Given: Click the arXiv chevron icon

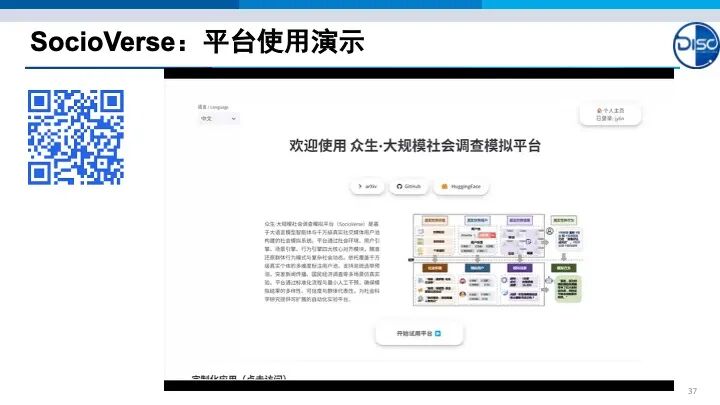Looking at the screenshot, I should click(x=358, y=186).
